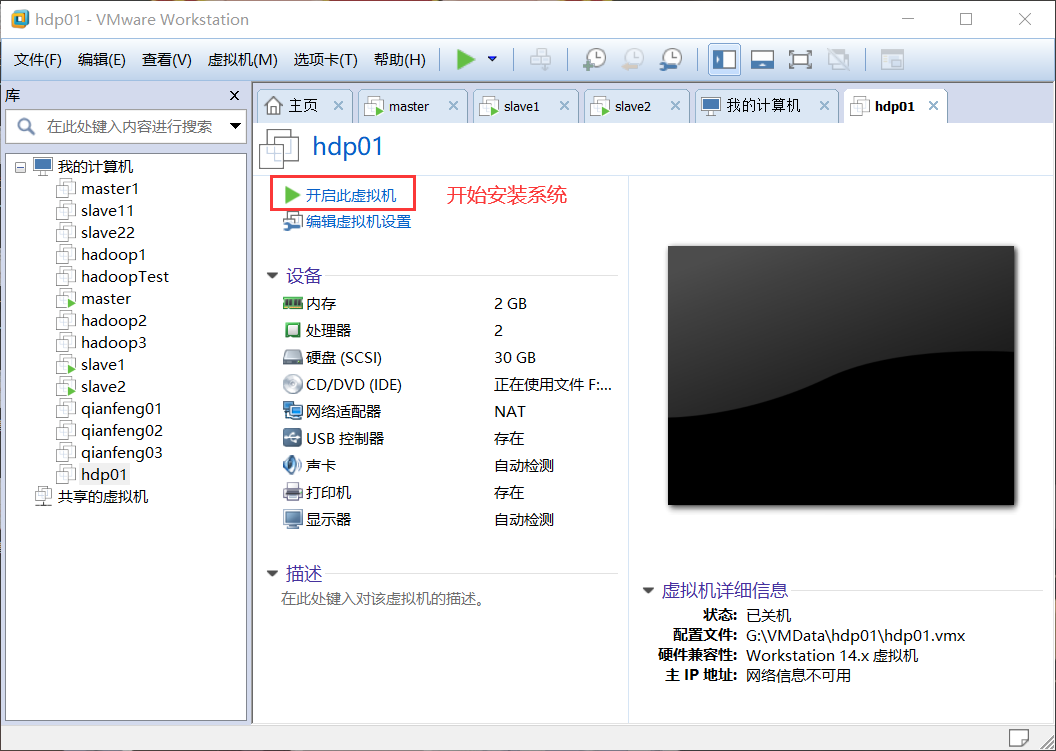Open the 虚拟机(M) menu
Image resolution: width=1056 pixels, height=751 pixels.
(242, 60)
